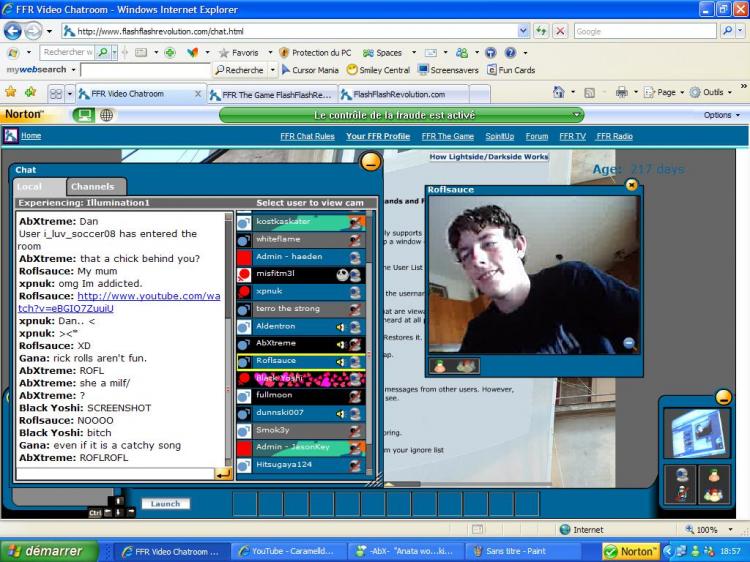Click the Norton globe icon
Screen dimensions: 750x562
(106, 115)
